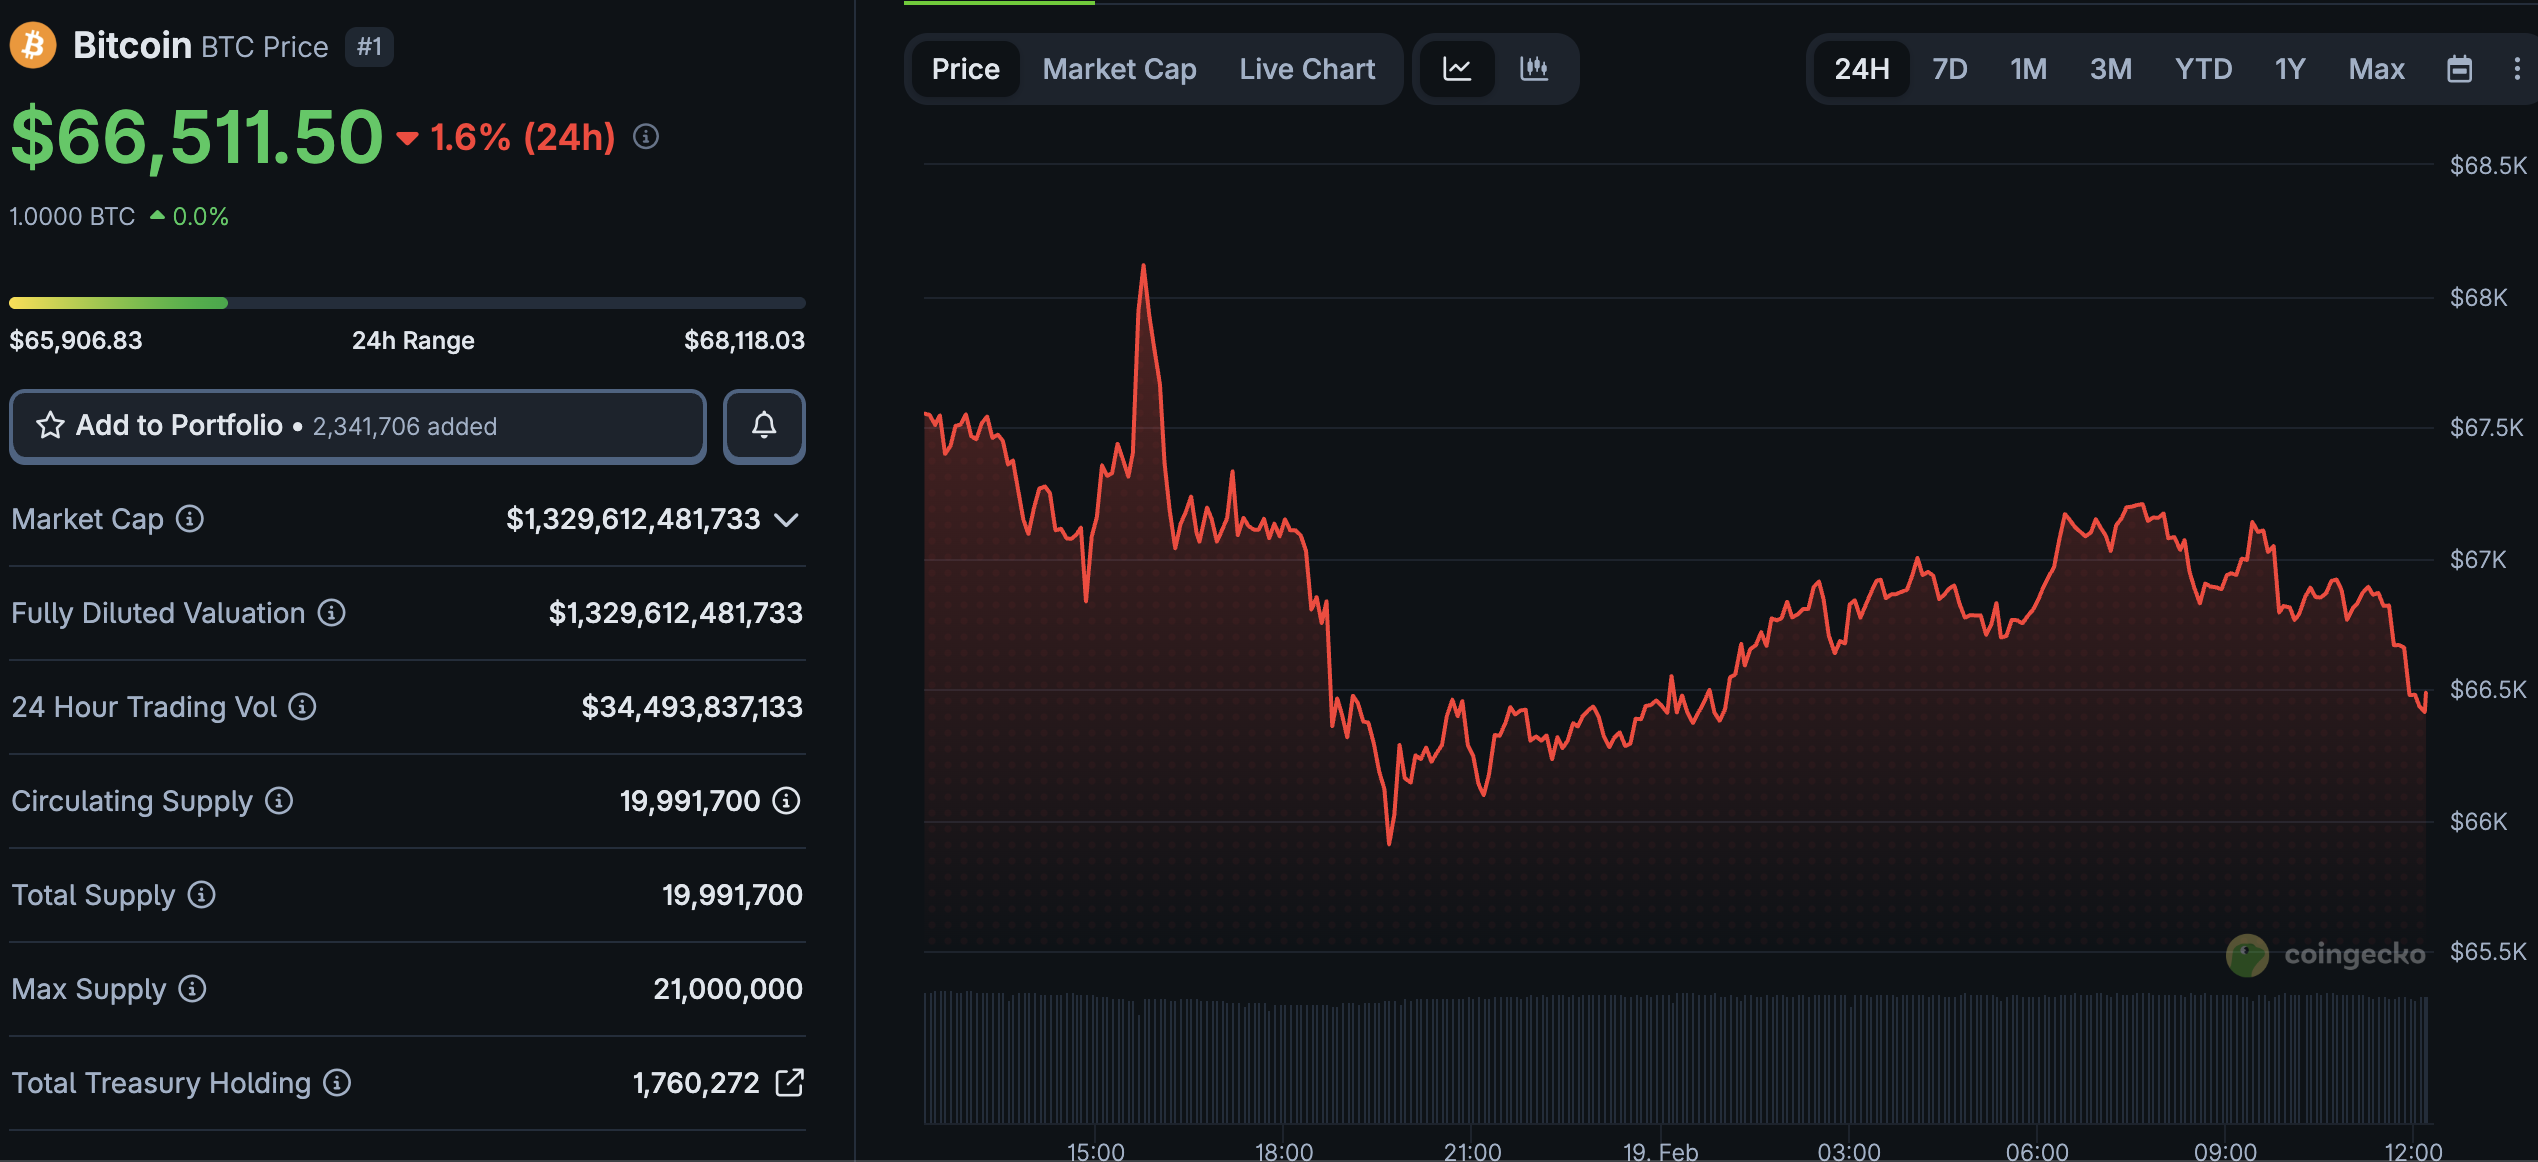Click the 1.0000 BTC text
The height and width of the screenshot is (1162, 2538).
[72, 217]
